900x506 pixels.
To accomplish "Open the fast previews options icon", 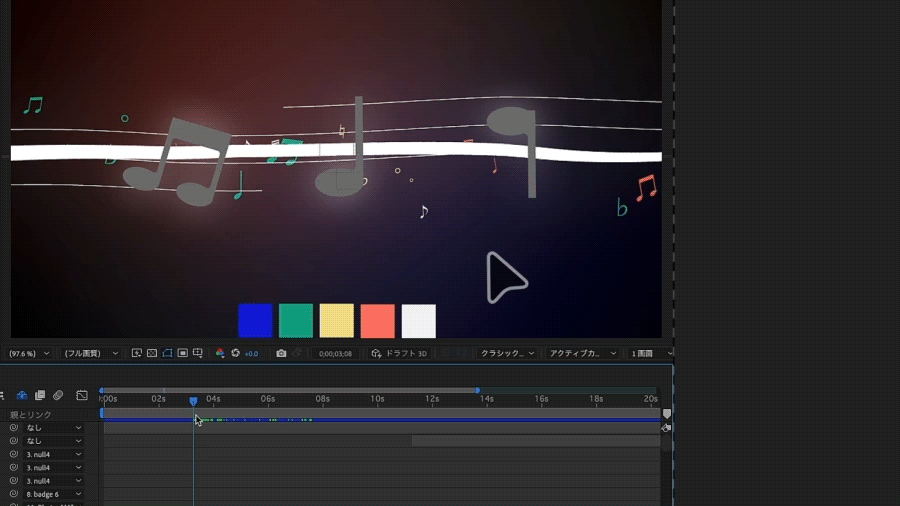I will pyautogui.click(x=137, y=353).
